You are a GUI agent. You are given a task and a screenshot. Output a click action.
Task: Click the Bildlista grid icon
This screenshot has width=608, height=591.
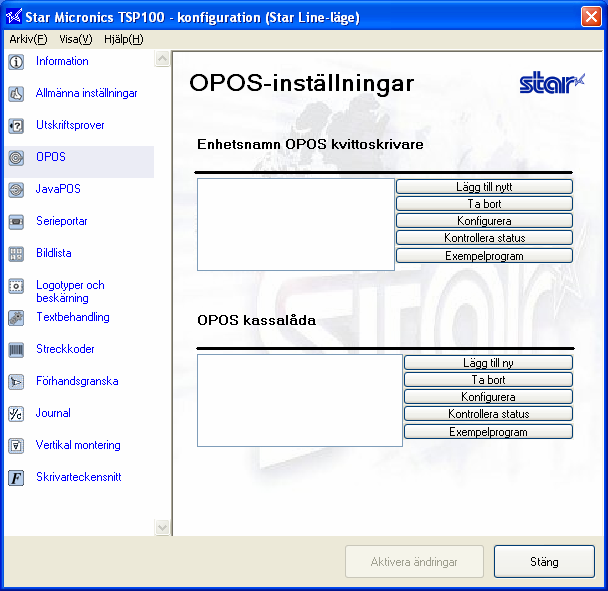click(16, 254)
